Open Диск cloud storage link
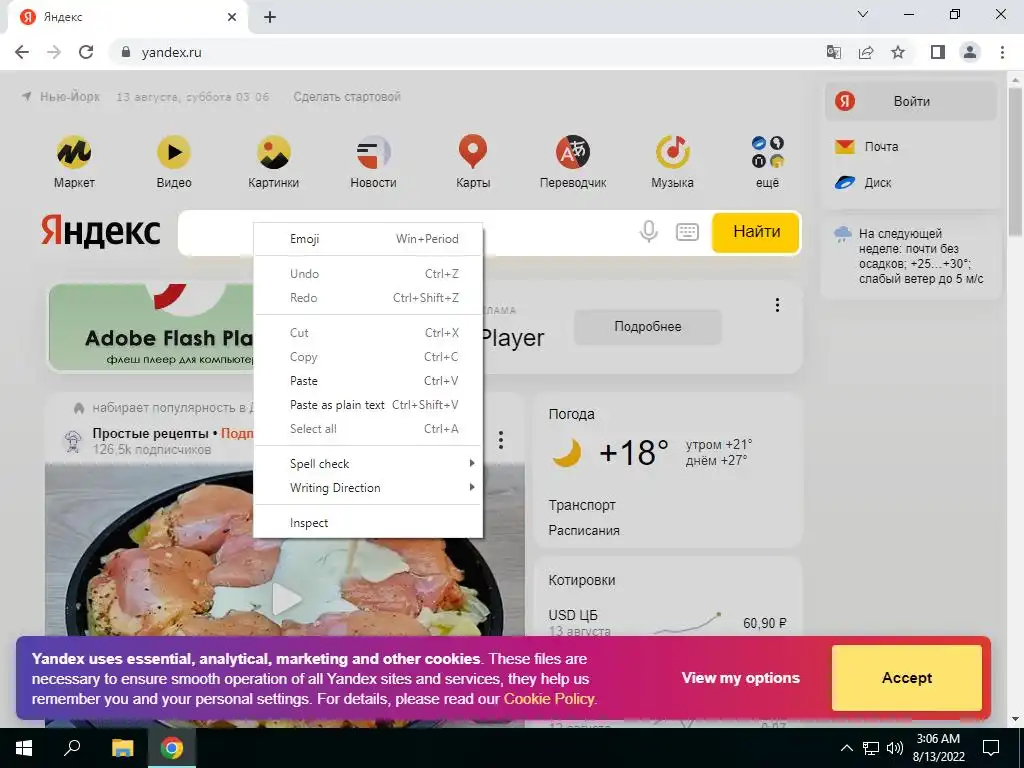Image resolution: width=1024 pixels, height=768 pixels. pos(863,183)
